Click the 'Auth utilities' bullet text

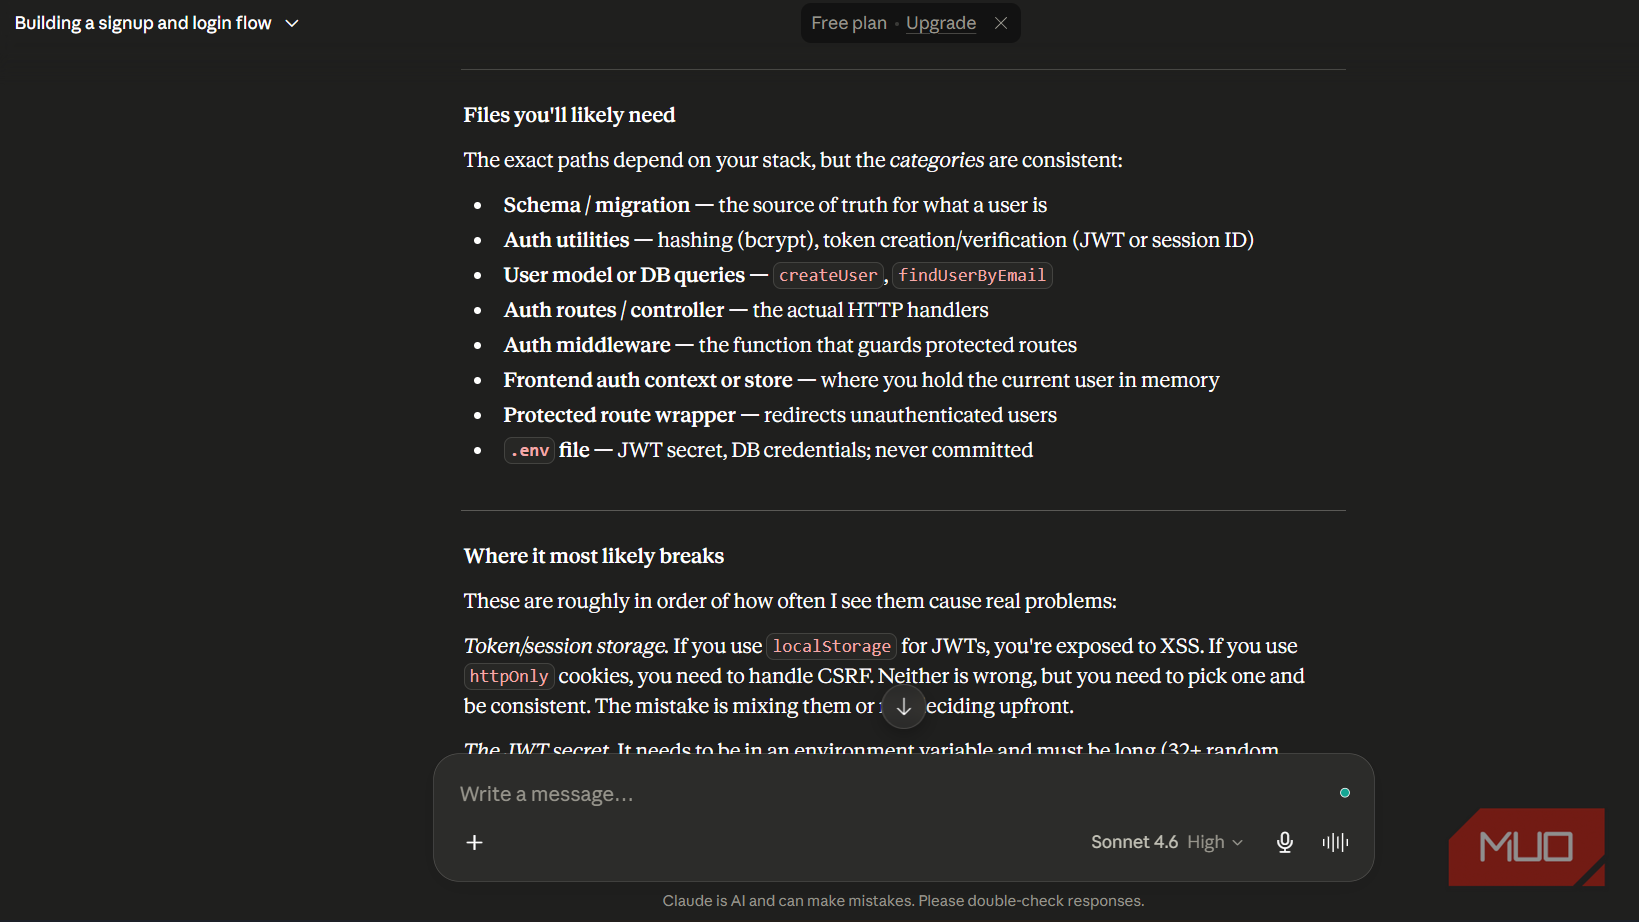point(567,240)
